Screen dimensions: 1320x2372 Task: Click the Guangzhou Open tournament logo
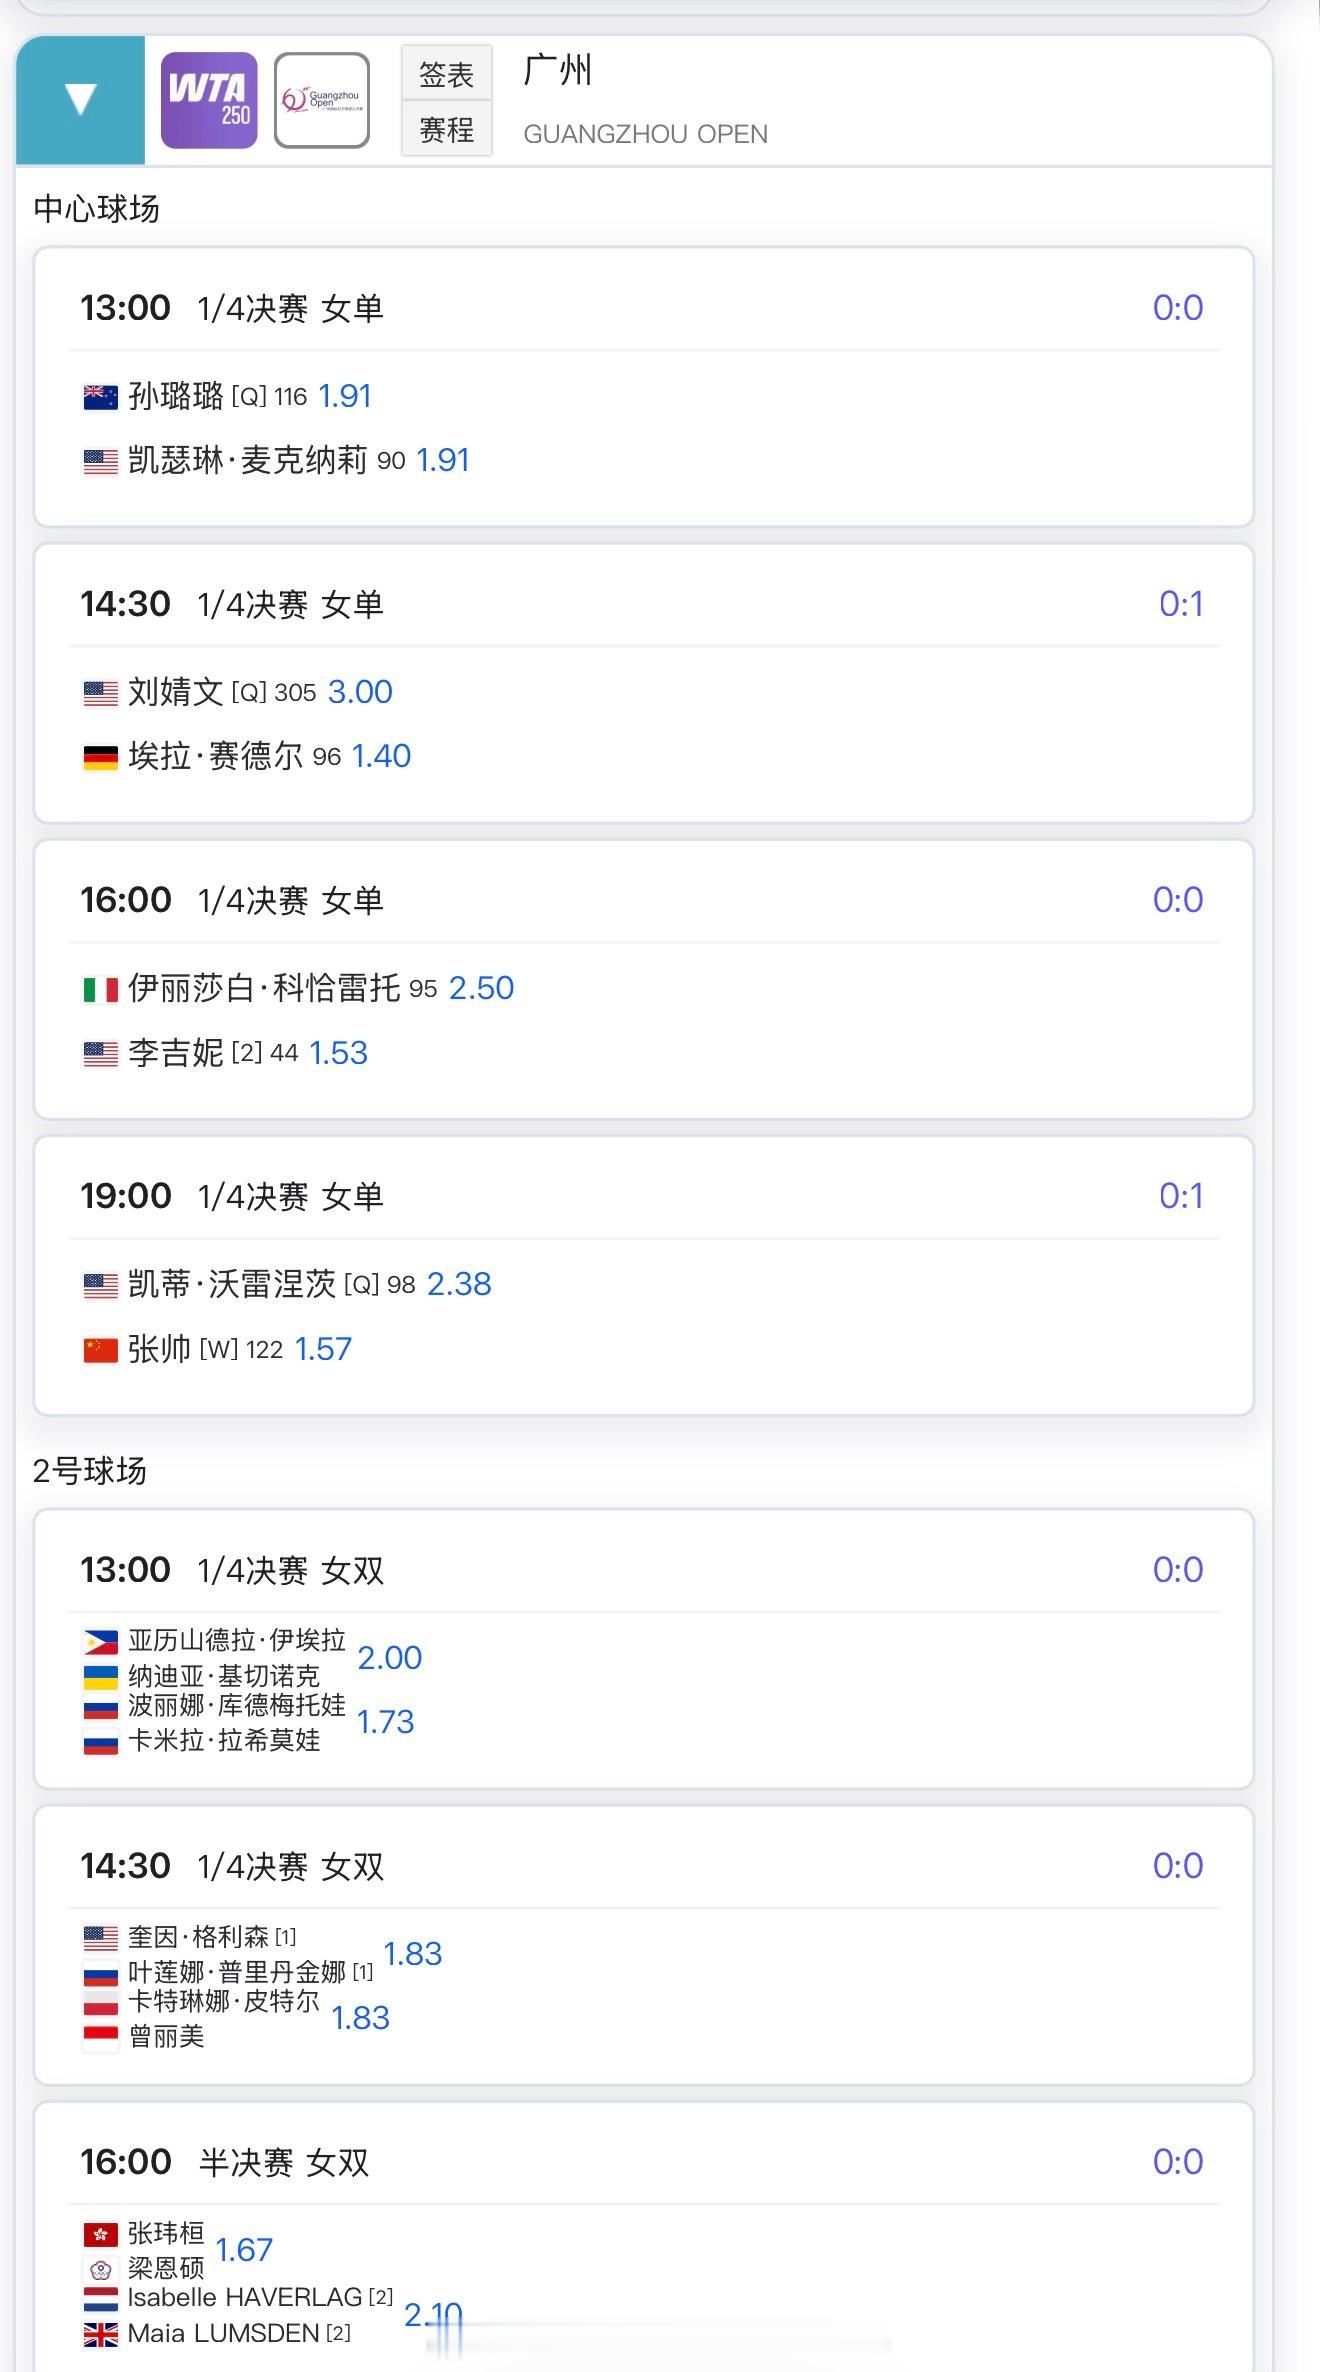click(321, 100)
